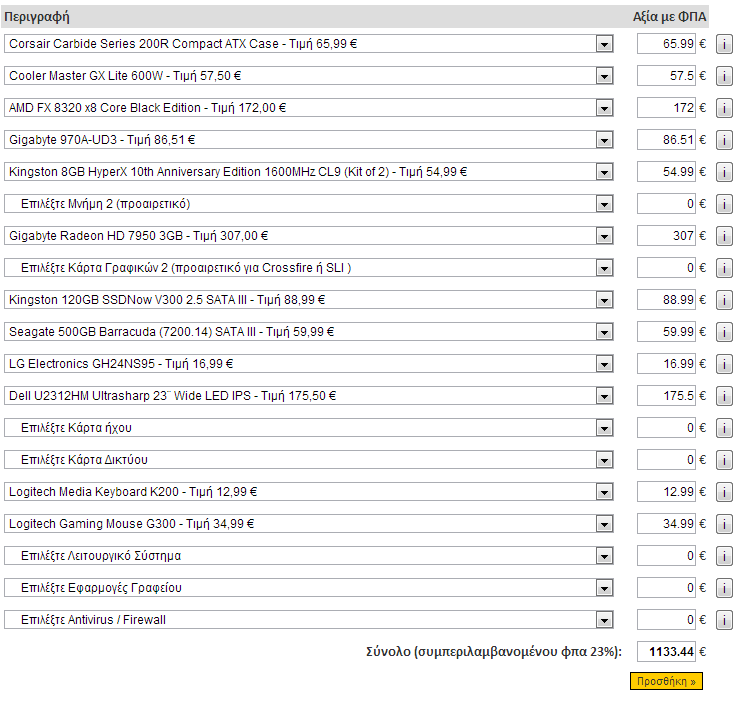This screenshot has height=701, width=741.
Task: Expand the Gigabyte 970A-UD3 motherboard dropdown
Action: coord(309,140)
